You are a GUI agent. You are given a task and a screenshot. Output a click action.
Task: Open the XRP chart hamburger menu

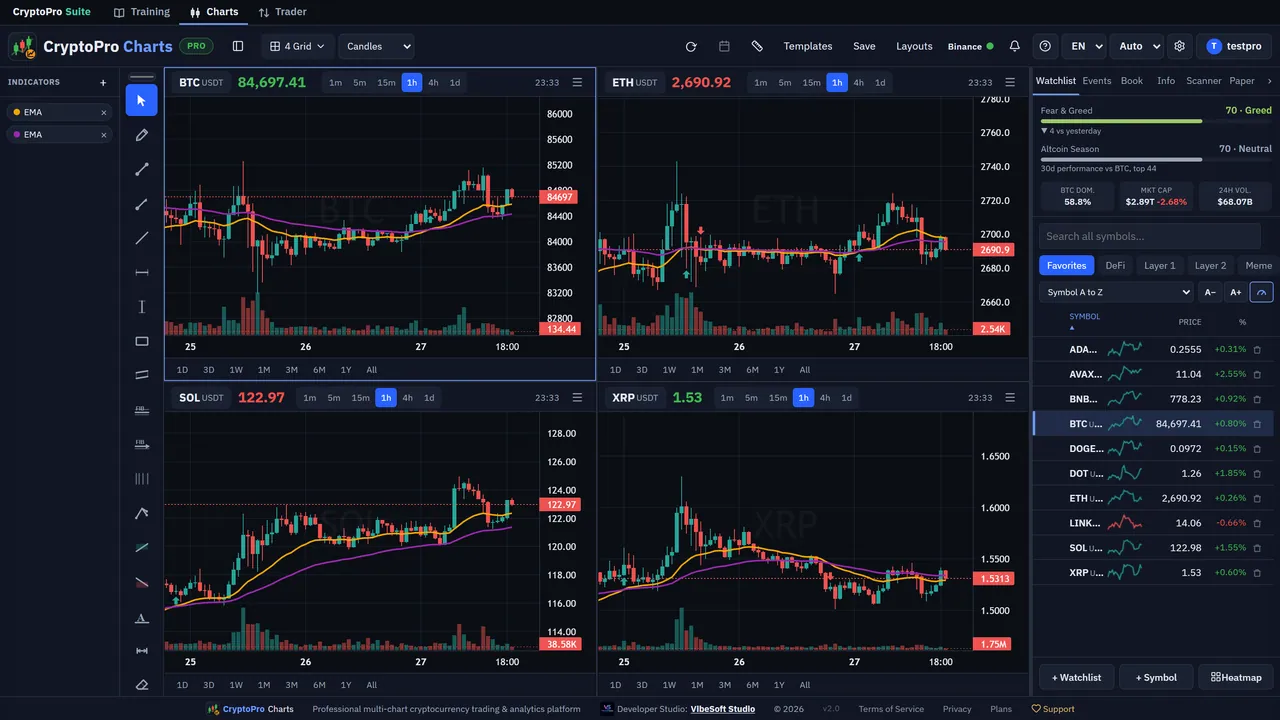tap(1010, 398)
